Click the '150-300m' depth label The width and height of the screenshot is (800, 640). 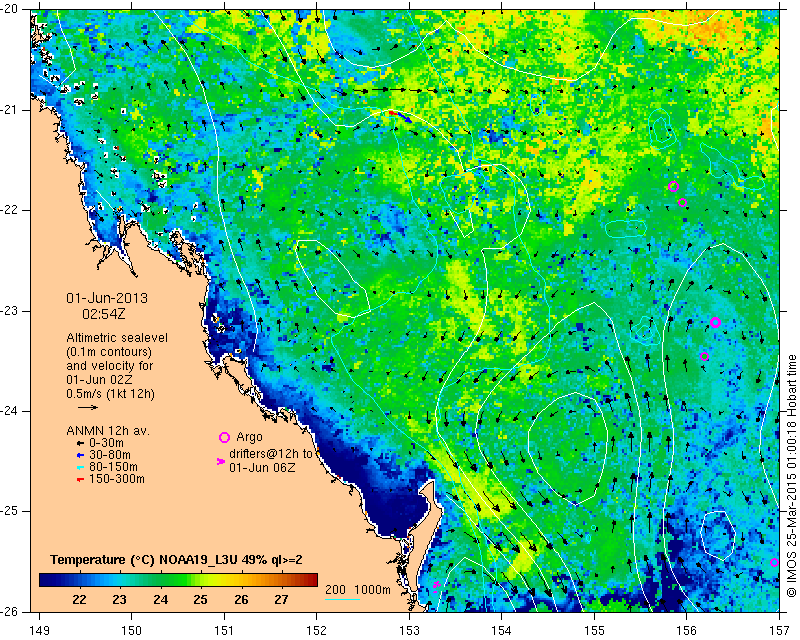[x=117, y=479]
